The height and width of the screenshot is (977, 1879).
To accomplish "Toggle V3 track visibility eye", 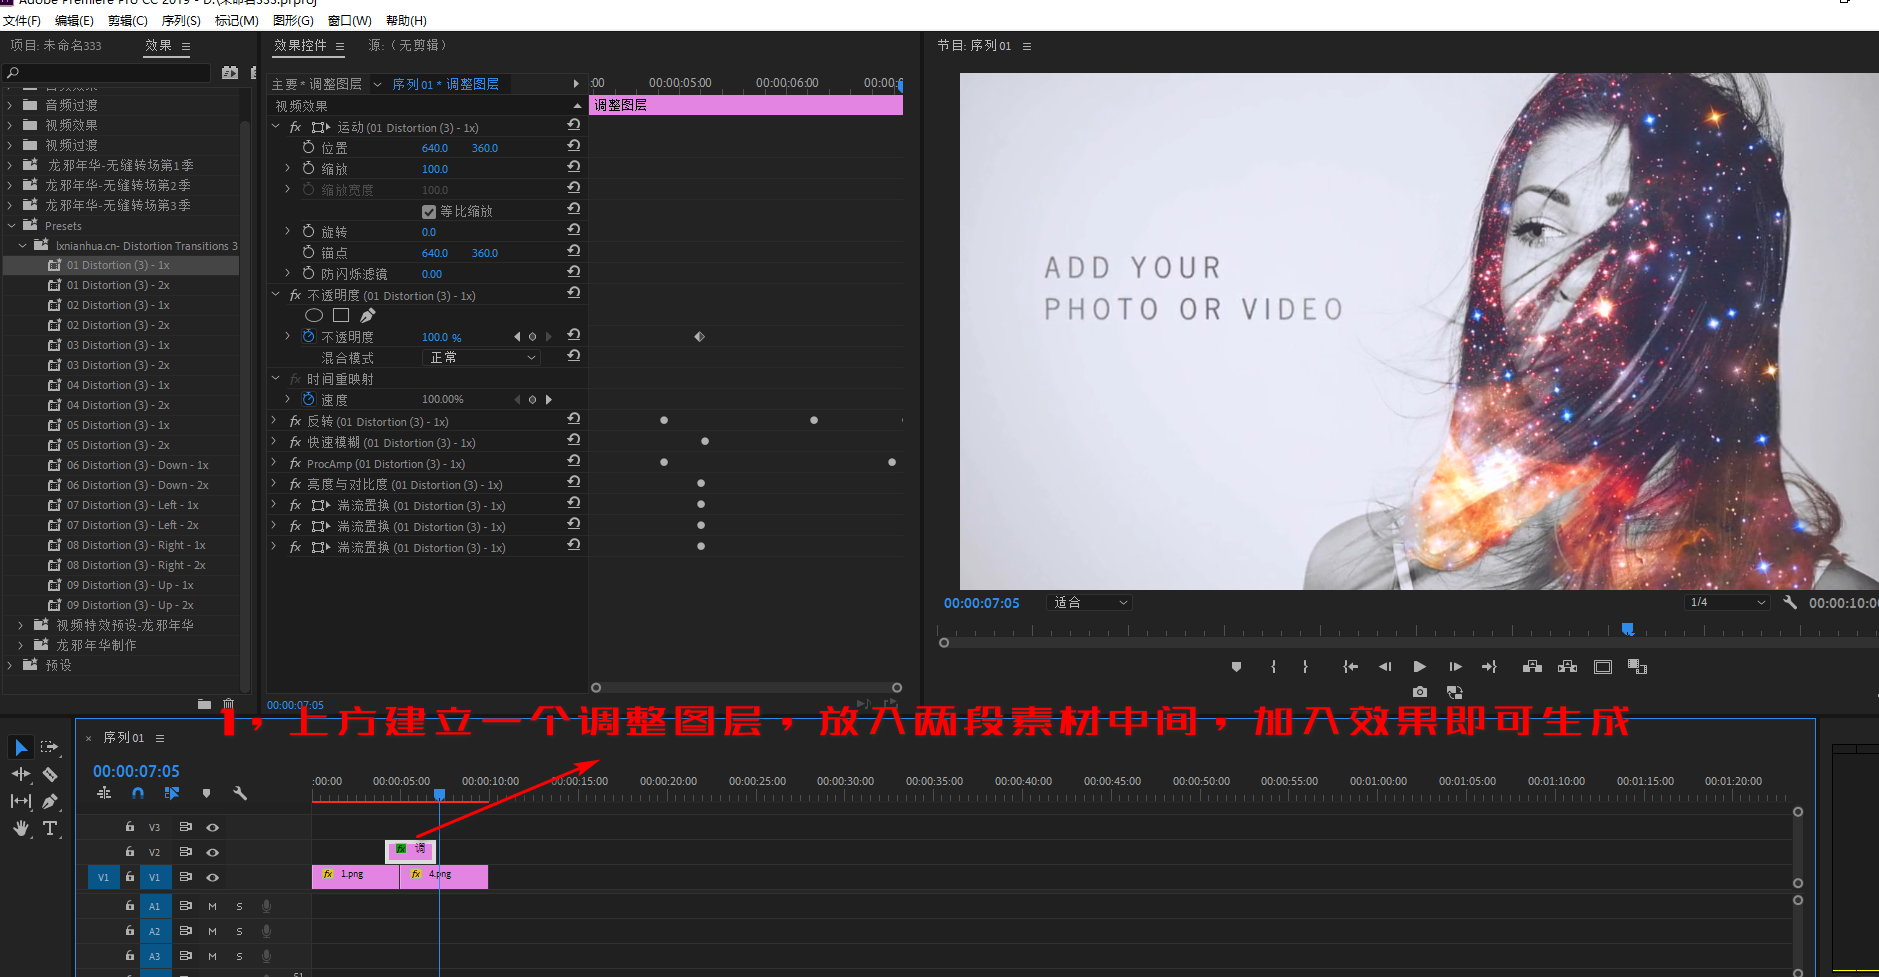I will tap(212, 827).
